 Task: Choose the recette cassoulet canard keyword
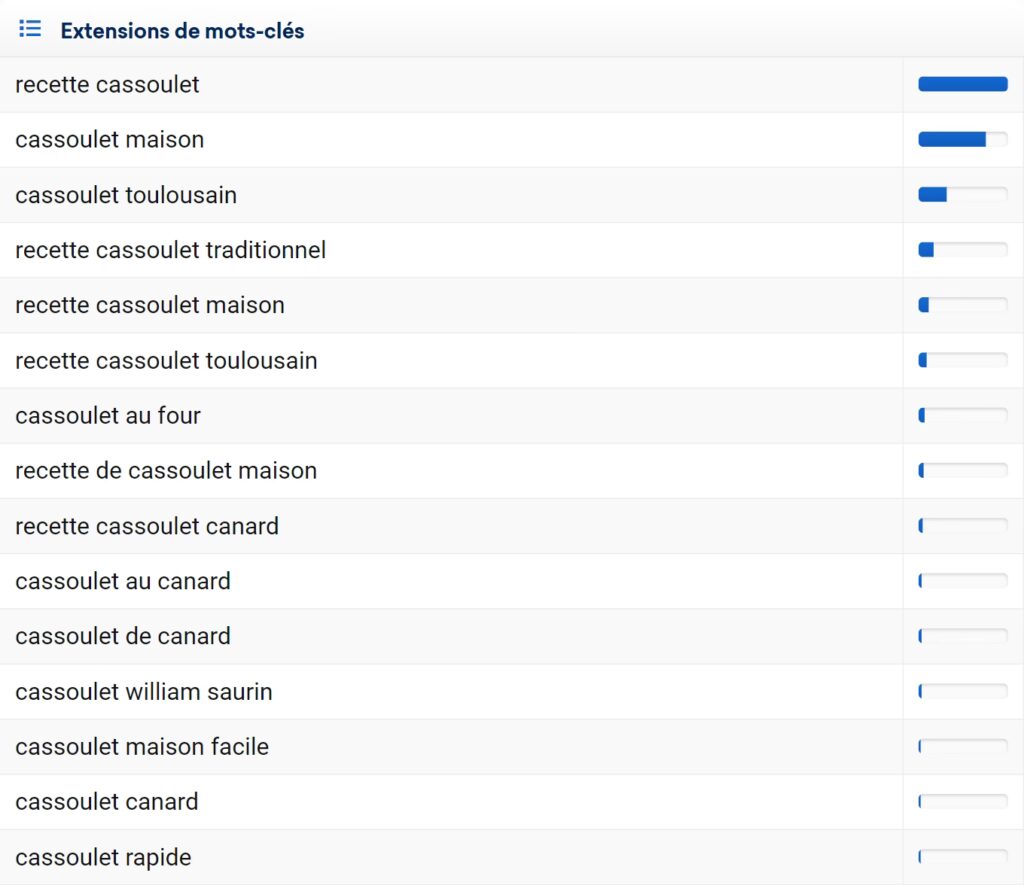click(147, 526)
